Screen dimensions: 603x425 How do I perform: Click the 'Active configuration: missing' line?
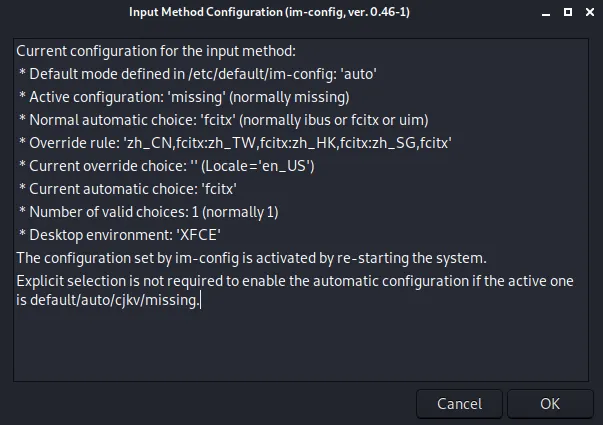[185, 97]
